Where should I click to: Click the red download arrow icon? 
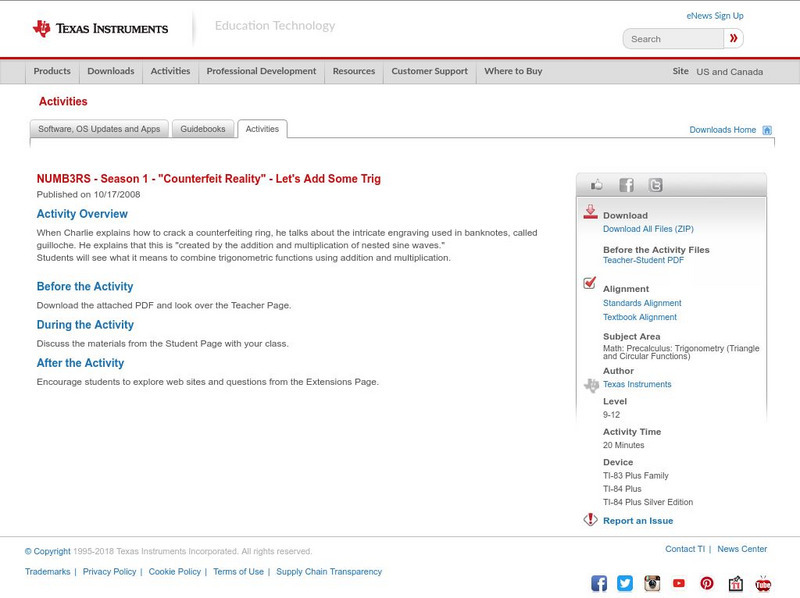[590, 212]
